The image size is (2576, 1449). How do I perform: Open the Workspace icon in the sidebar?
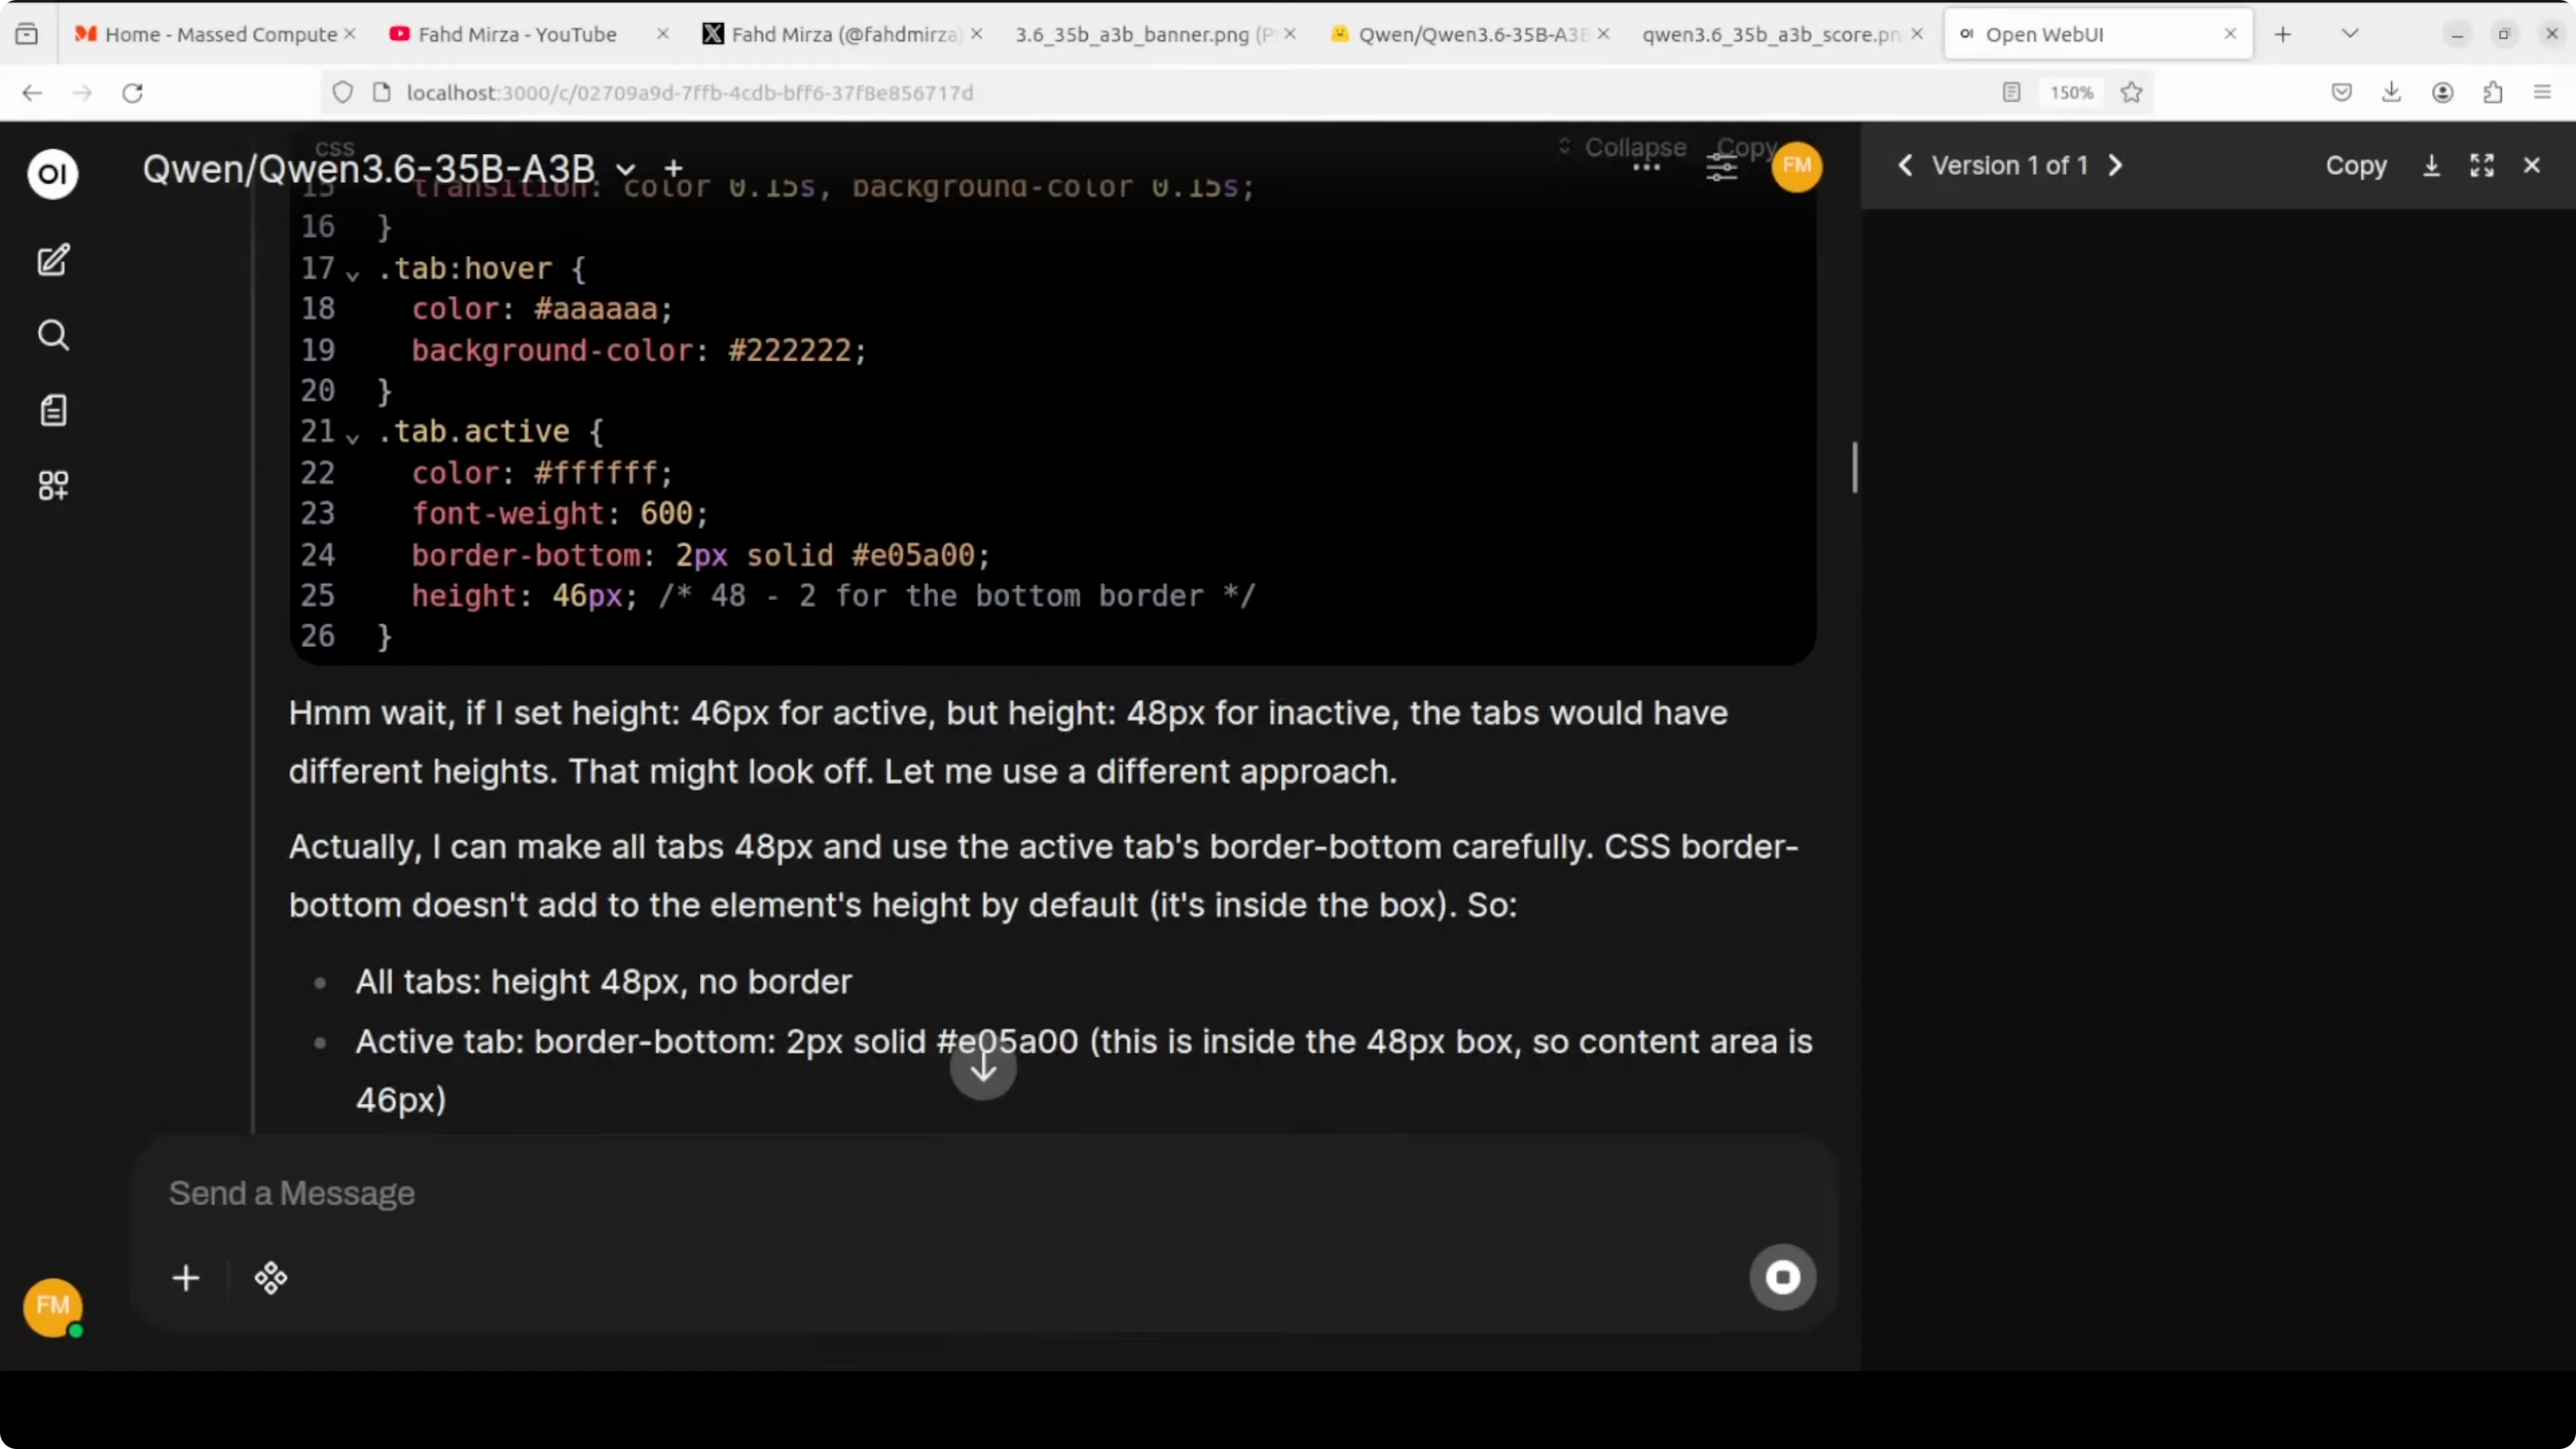click(x=53, y=486)
